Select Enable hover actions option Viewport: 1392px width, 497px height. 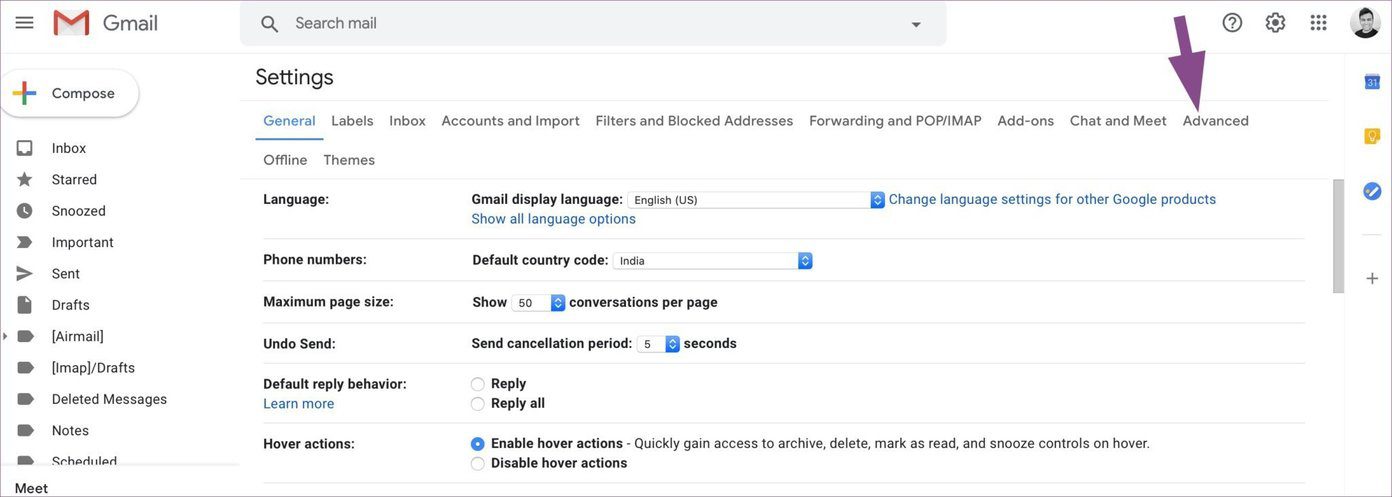(478, 444)
